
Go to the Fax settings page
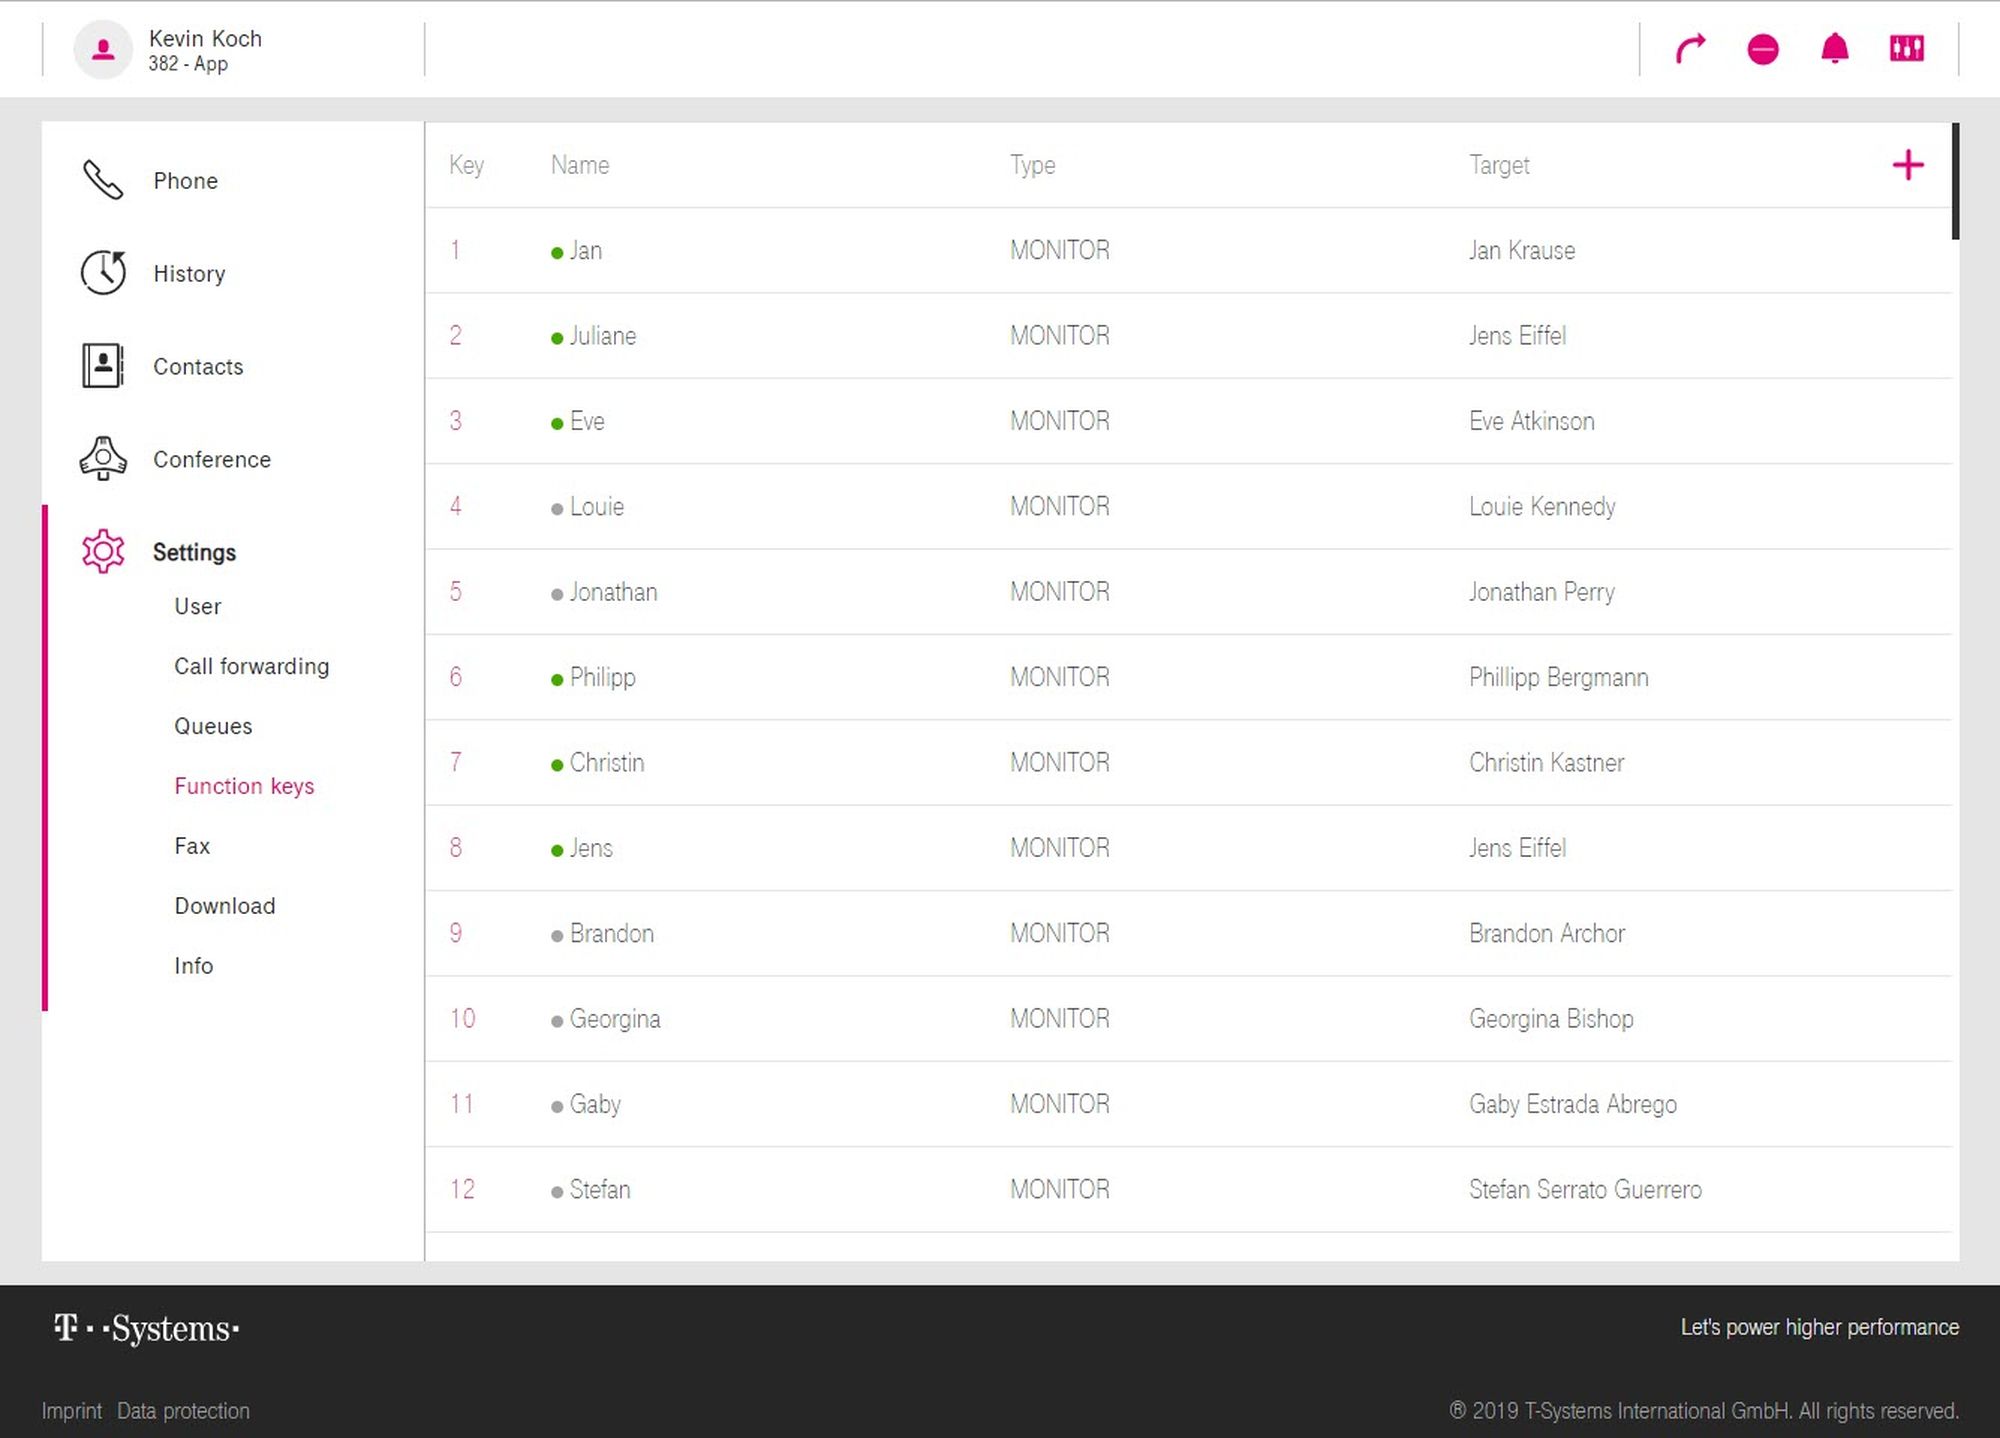192,846
